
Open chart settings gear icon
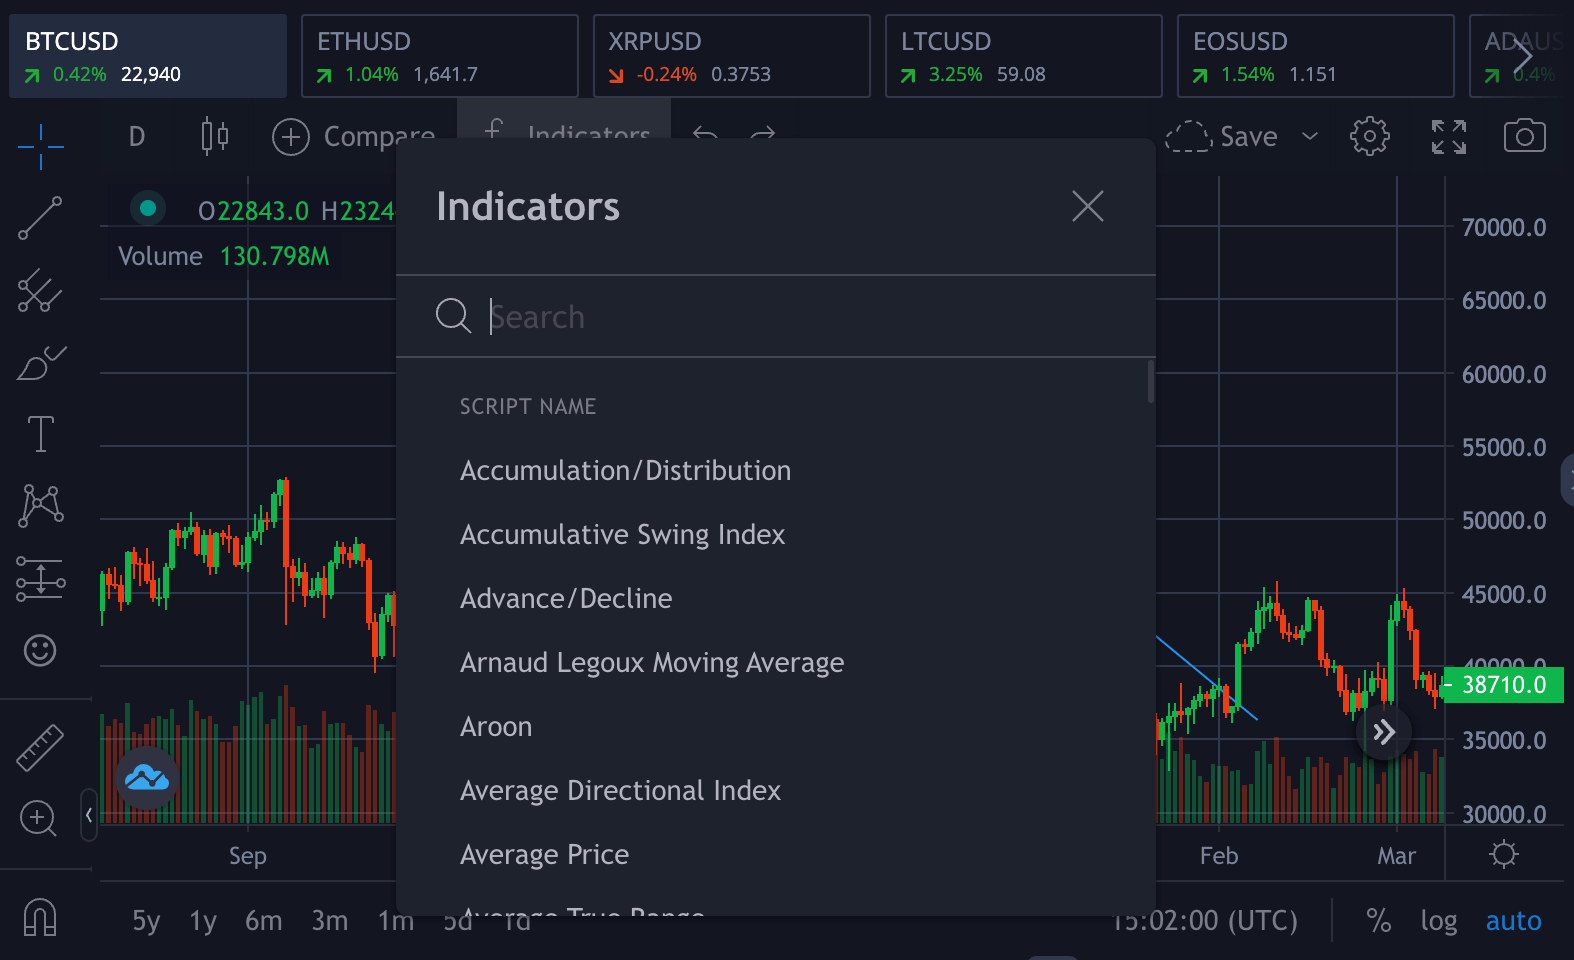point(1369,136)
